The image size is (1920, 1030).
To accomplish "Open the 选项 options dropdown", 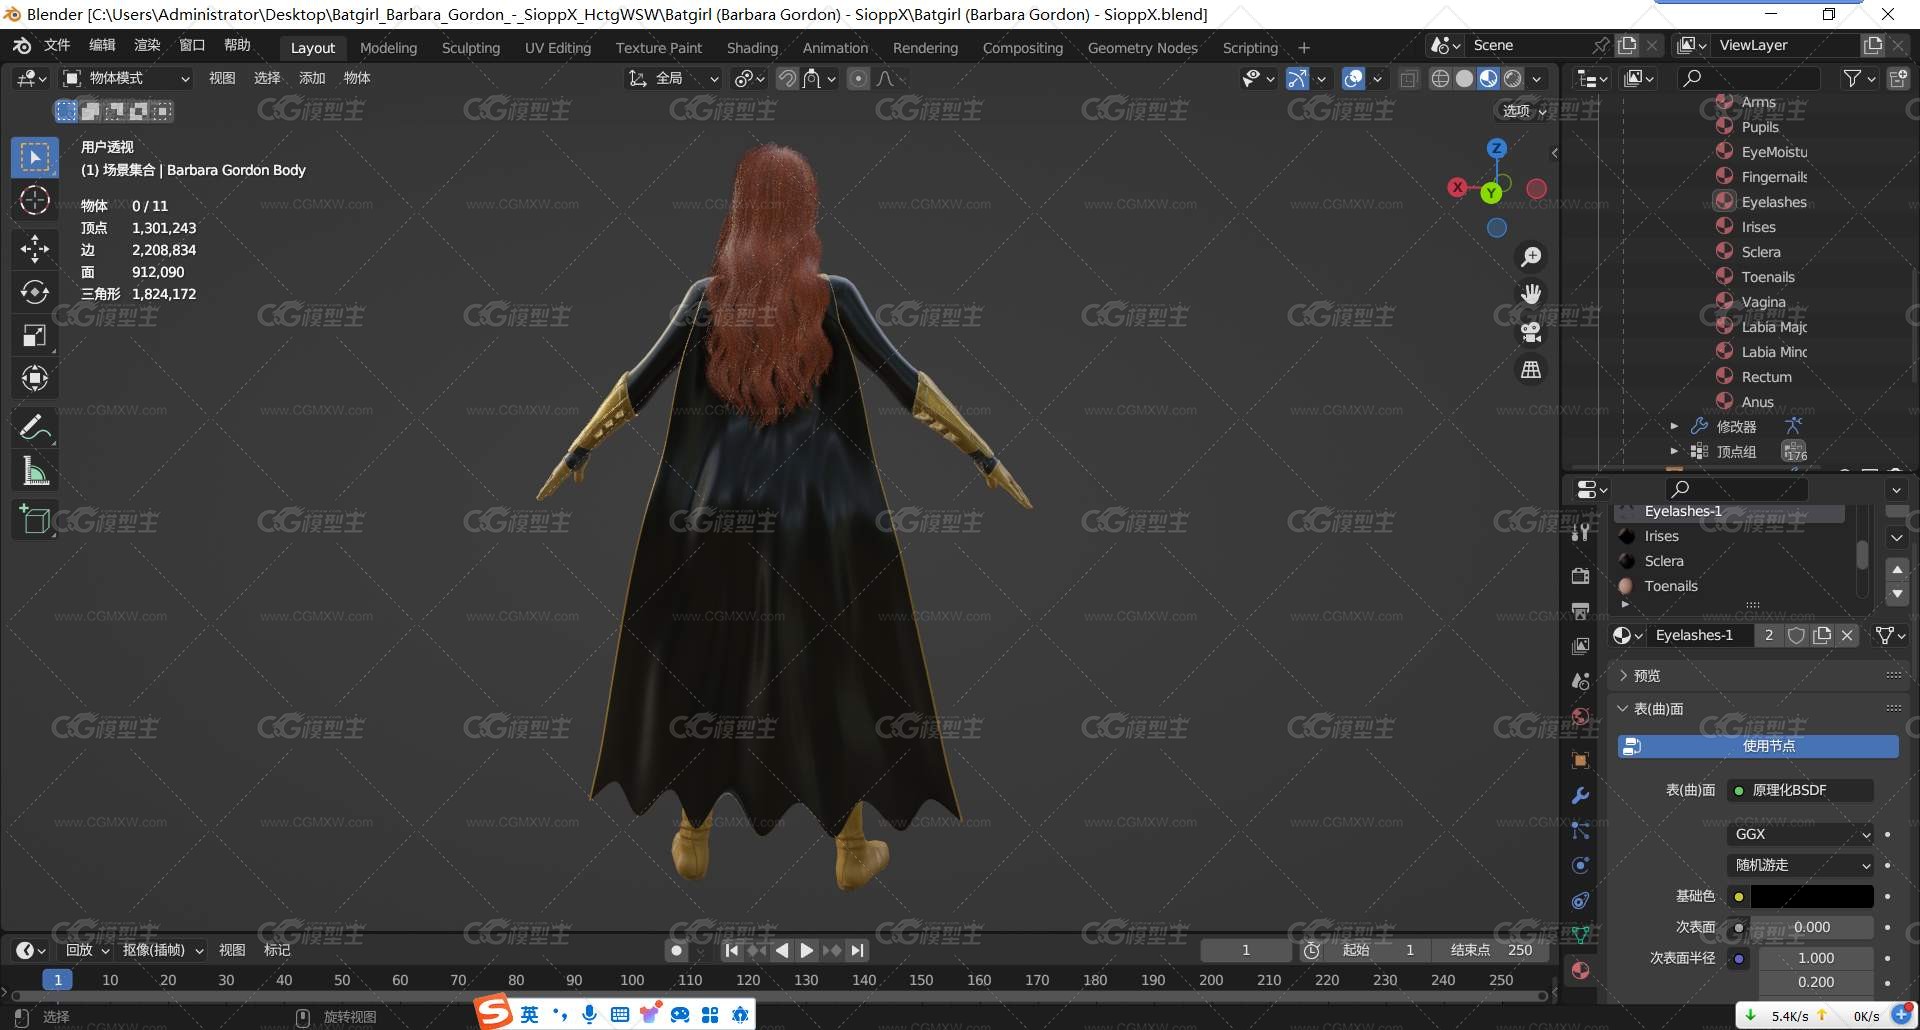I will [x=1524, y=111].
